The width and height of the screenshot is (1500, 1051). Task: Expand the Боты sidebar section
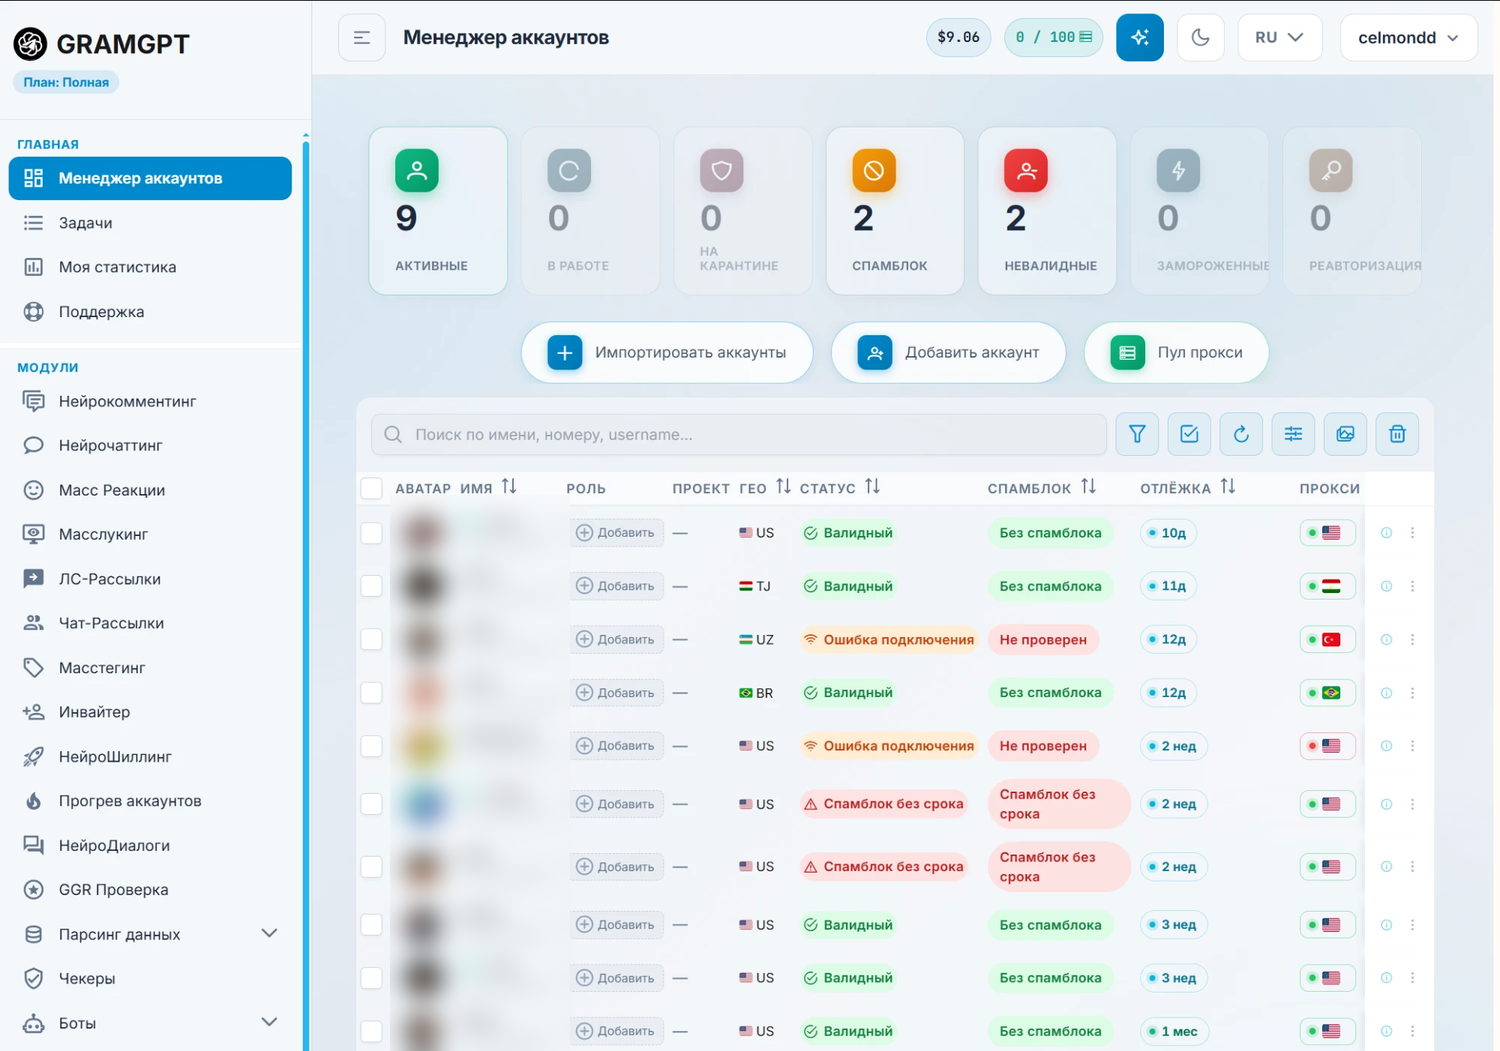point(269,1023)
